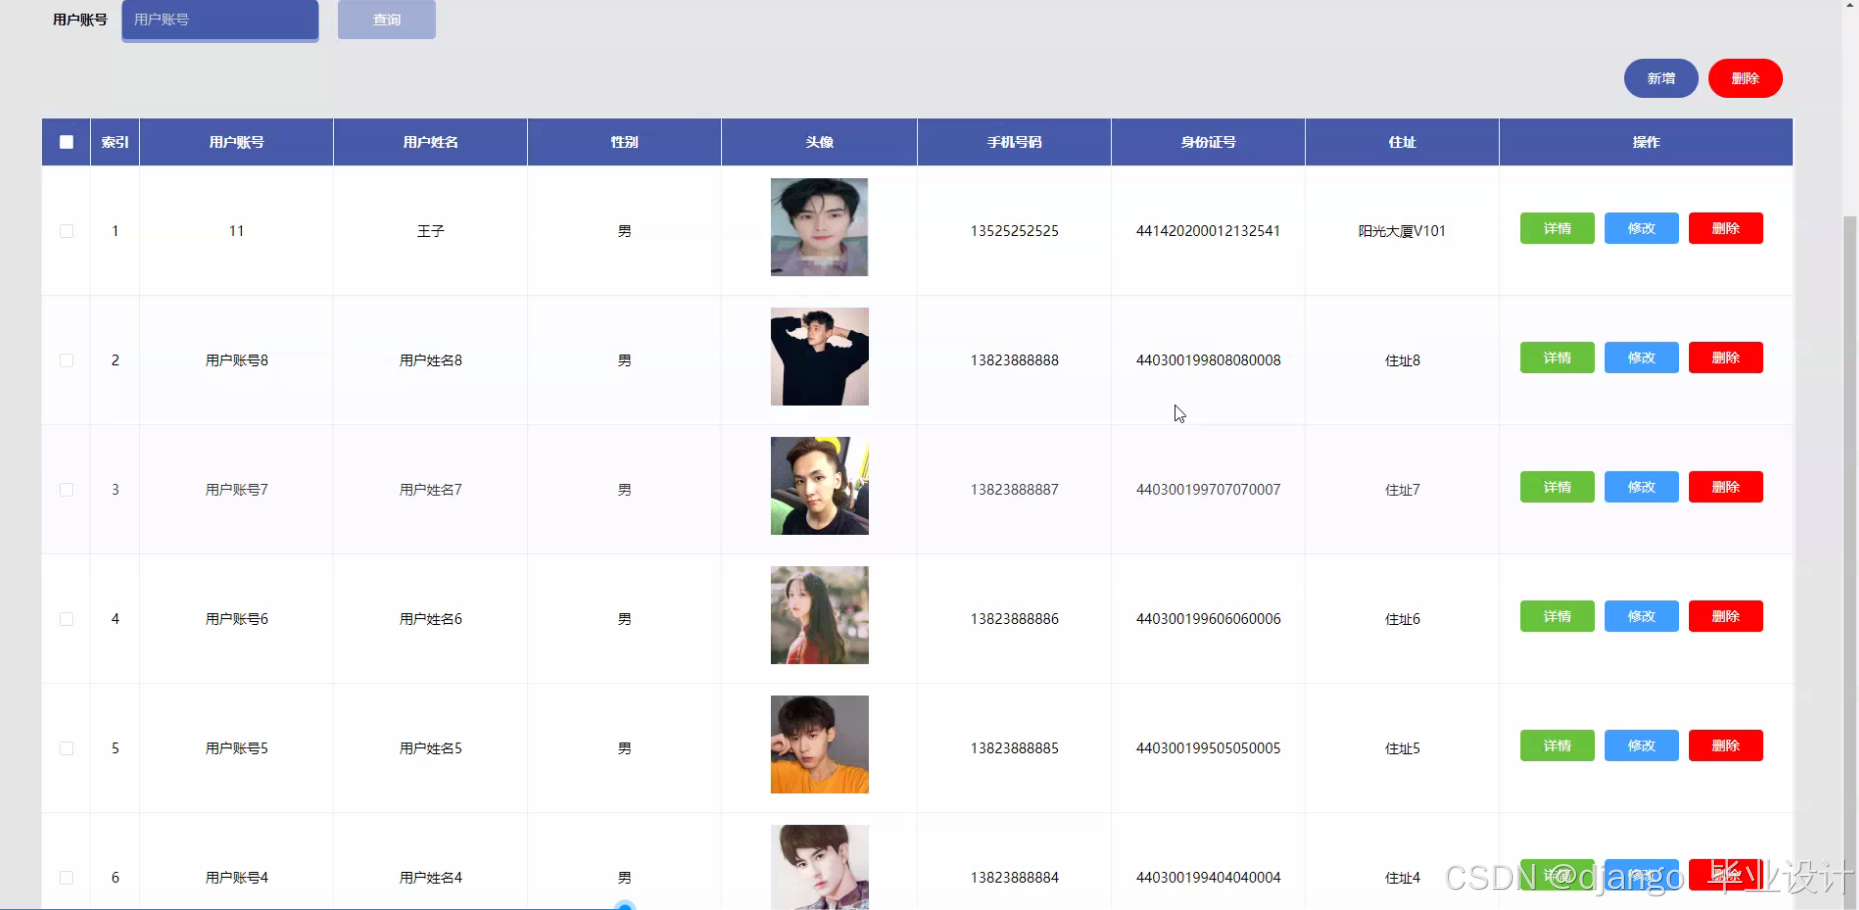Open 详情 for 用户账号6
The height and width of the screenshot is (910, 1859).
(x=1557, y=616)
